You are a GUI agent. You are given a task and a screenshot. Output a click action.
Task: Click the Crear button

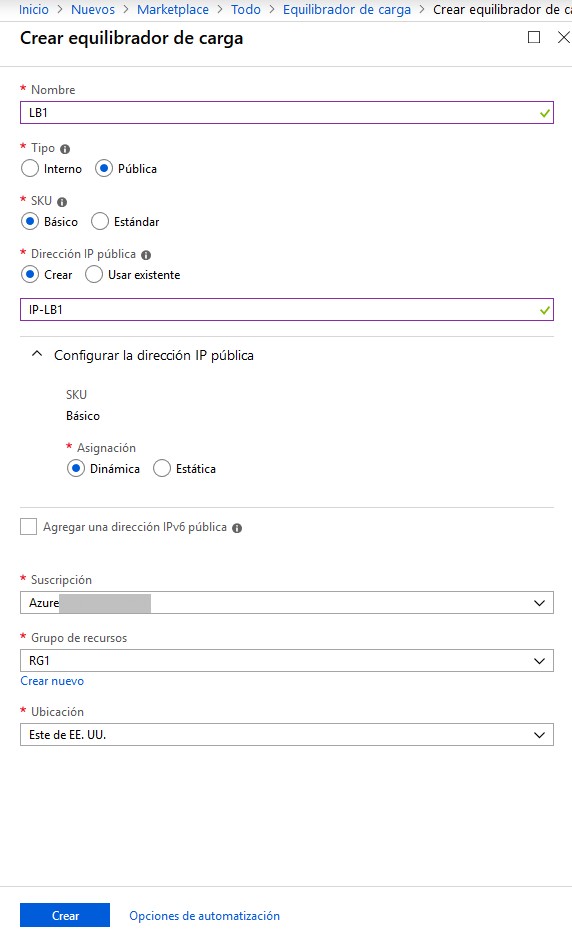(x=65, y=915)
